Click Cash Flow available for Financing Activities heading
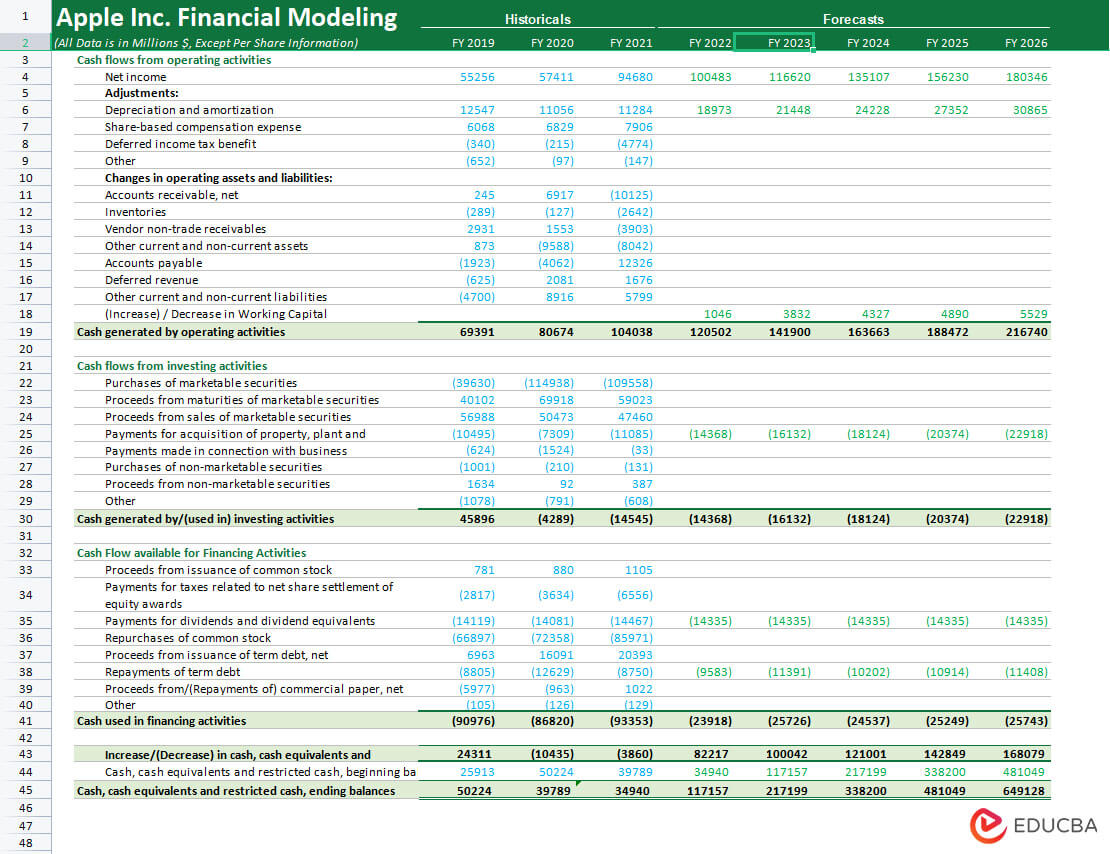1110x854 pixels. pyautogui.click(x=191, y=552)
